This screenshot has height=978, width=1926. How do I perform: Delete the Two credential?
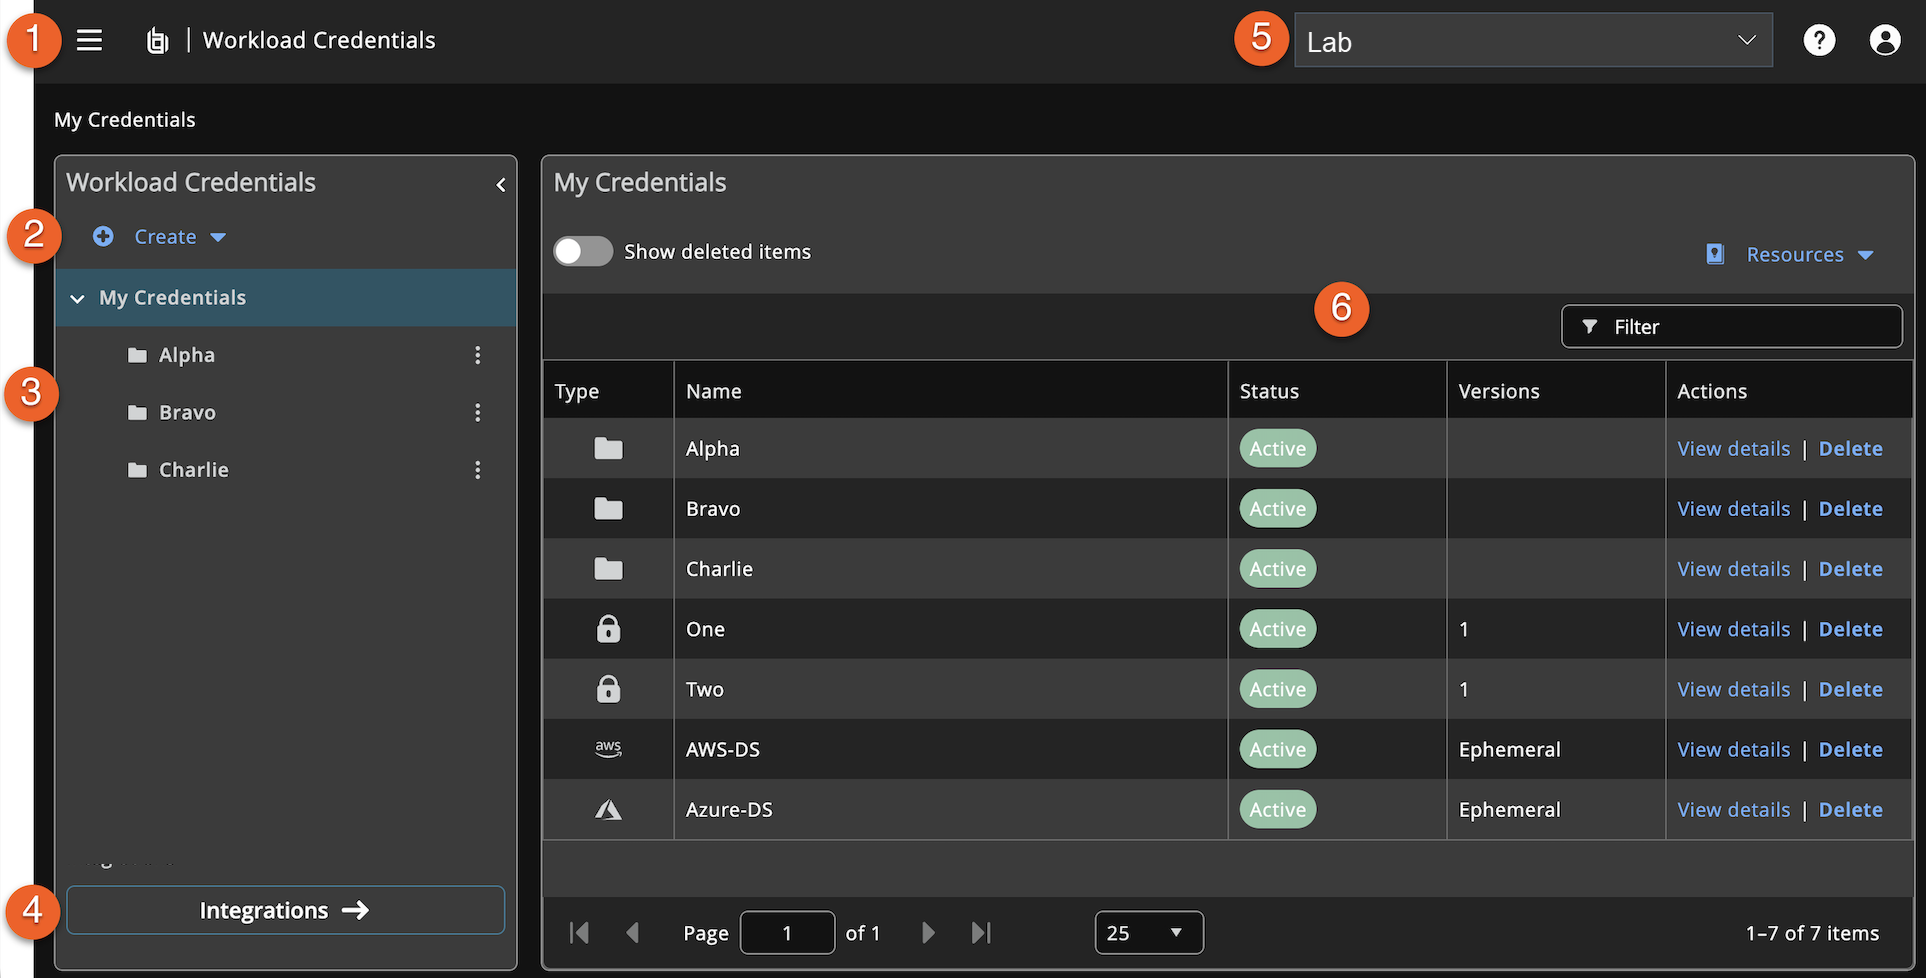tap(1851, 689)
